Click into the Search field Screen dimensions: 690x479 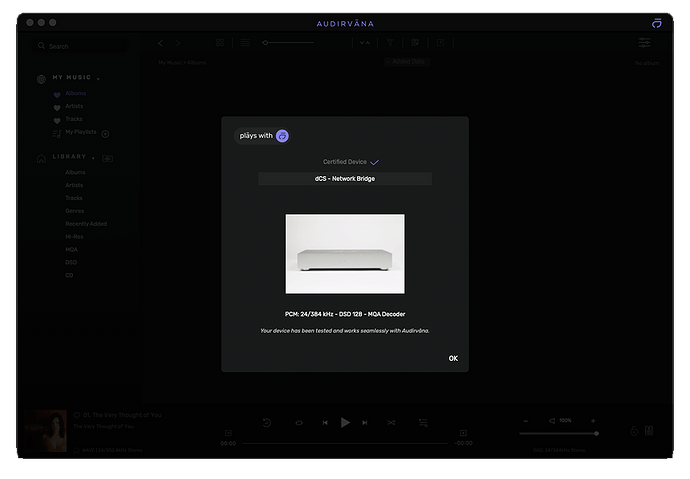(81, 46)
